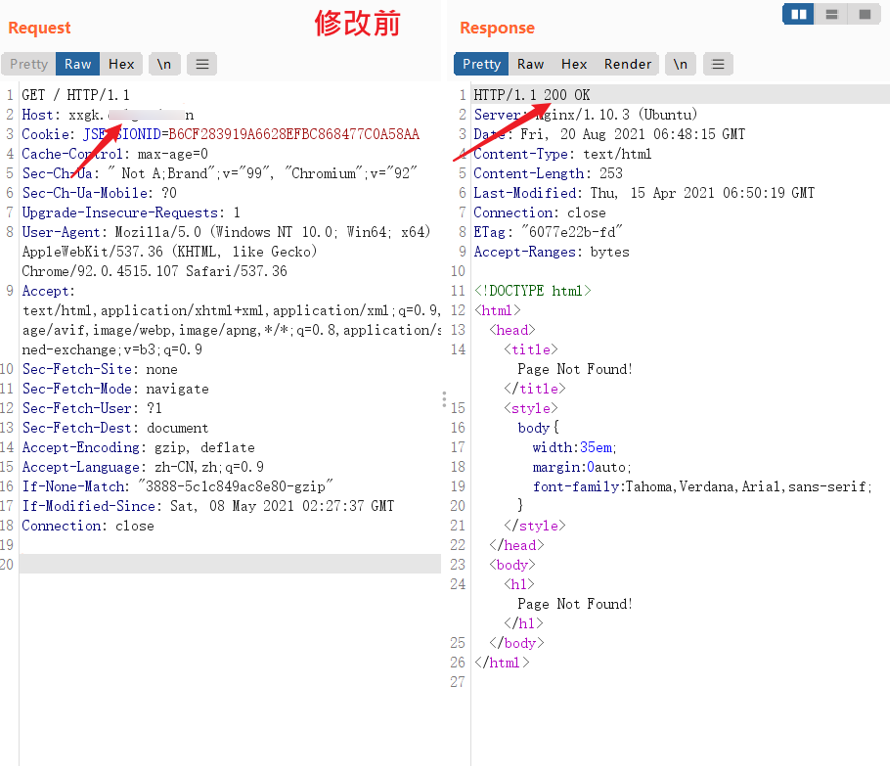Click the response Date header line
This screenshot has width=890, height=766.
click(x=609, y=134)
